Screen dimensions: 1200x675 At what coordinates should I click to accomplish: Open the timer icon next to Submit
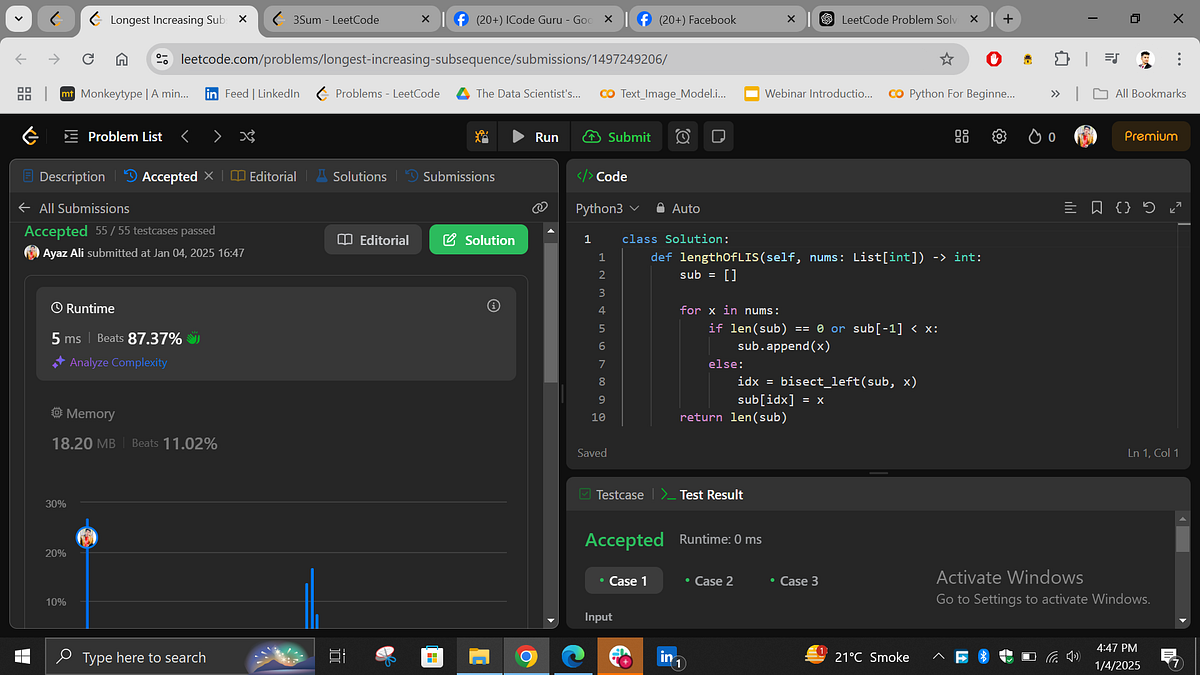(x=682, y=136)
